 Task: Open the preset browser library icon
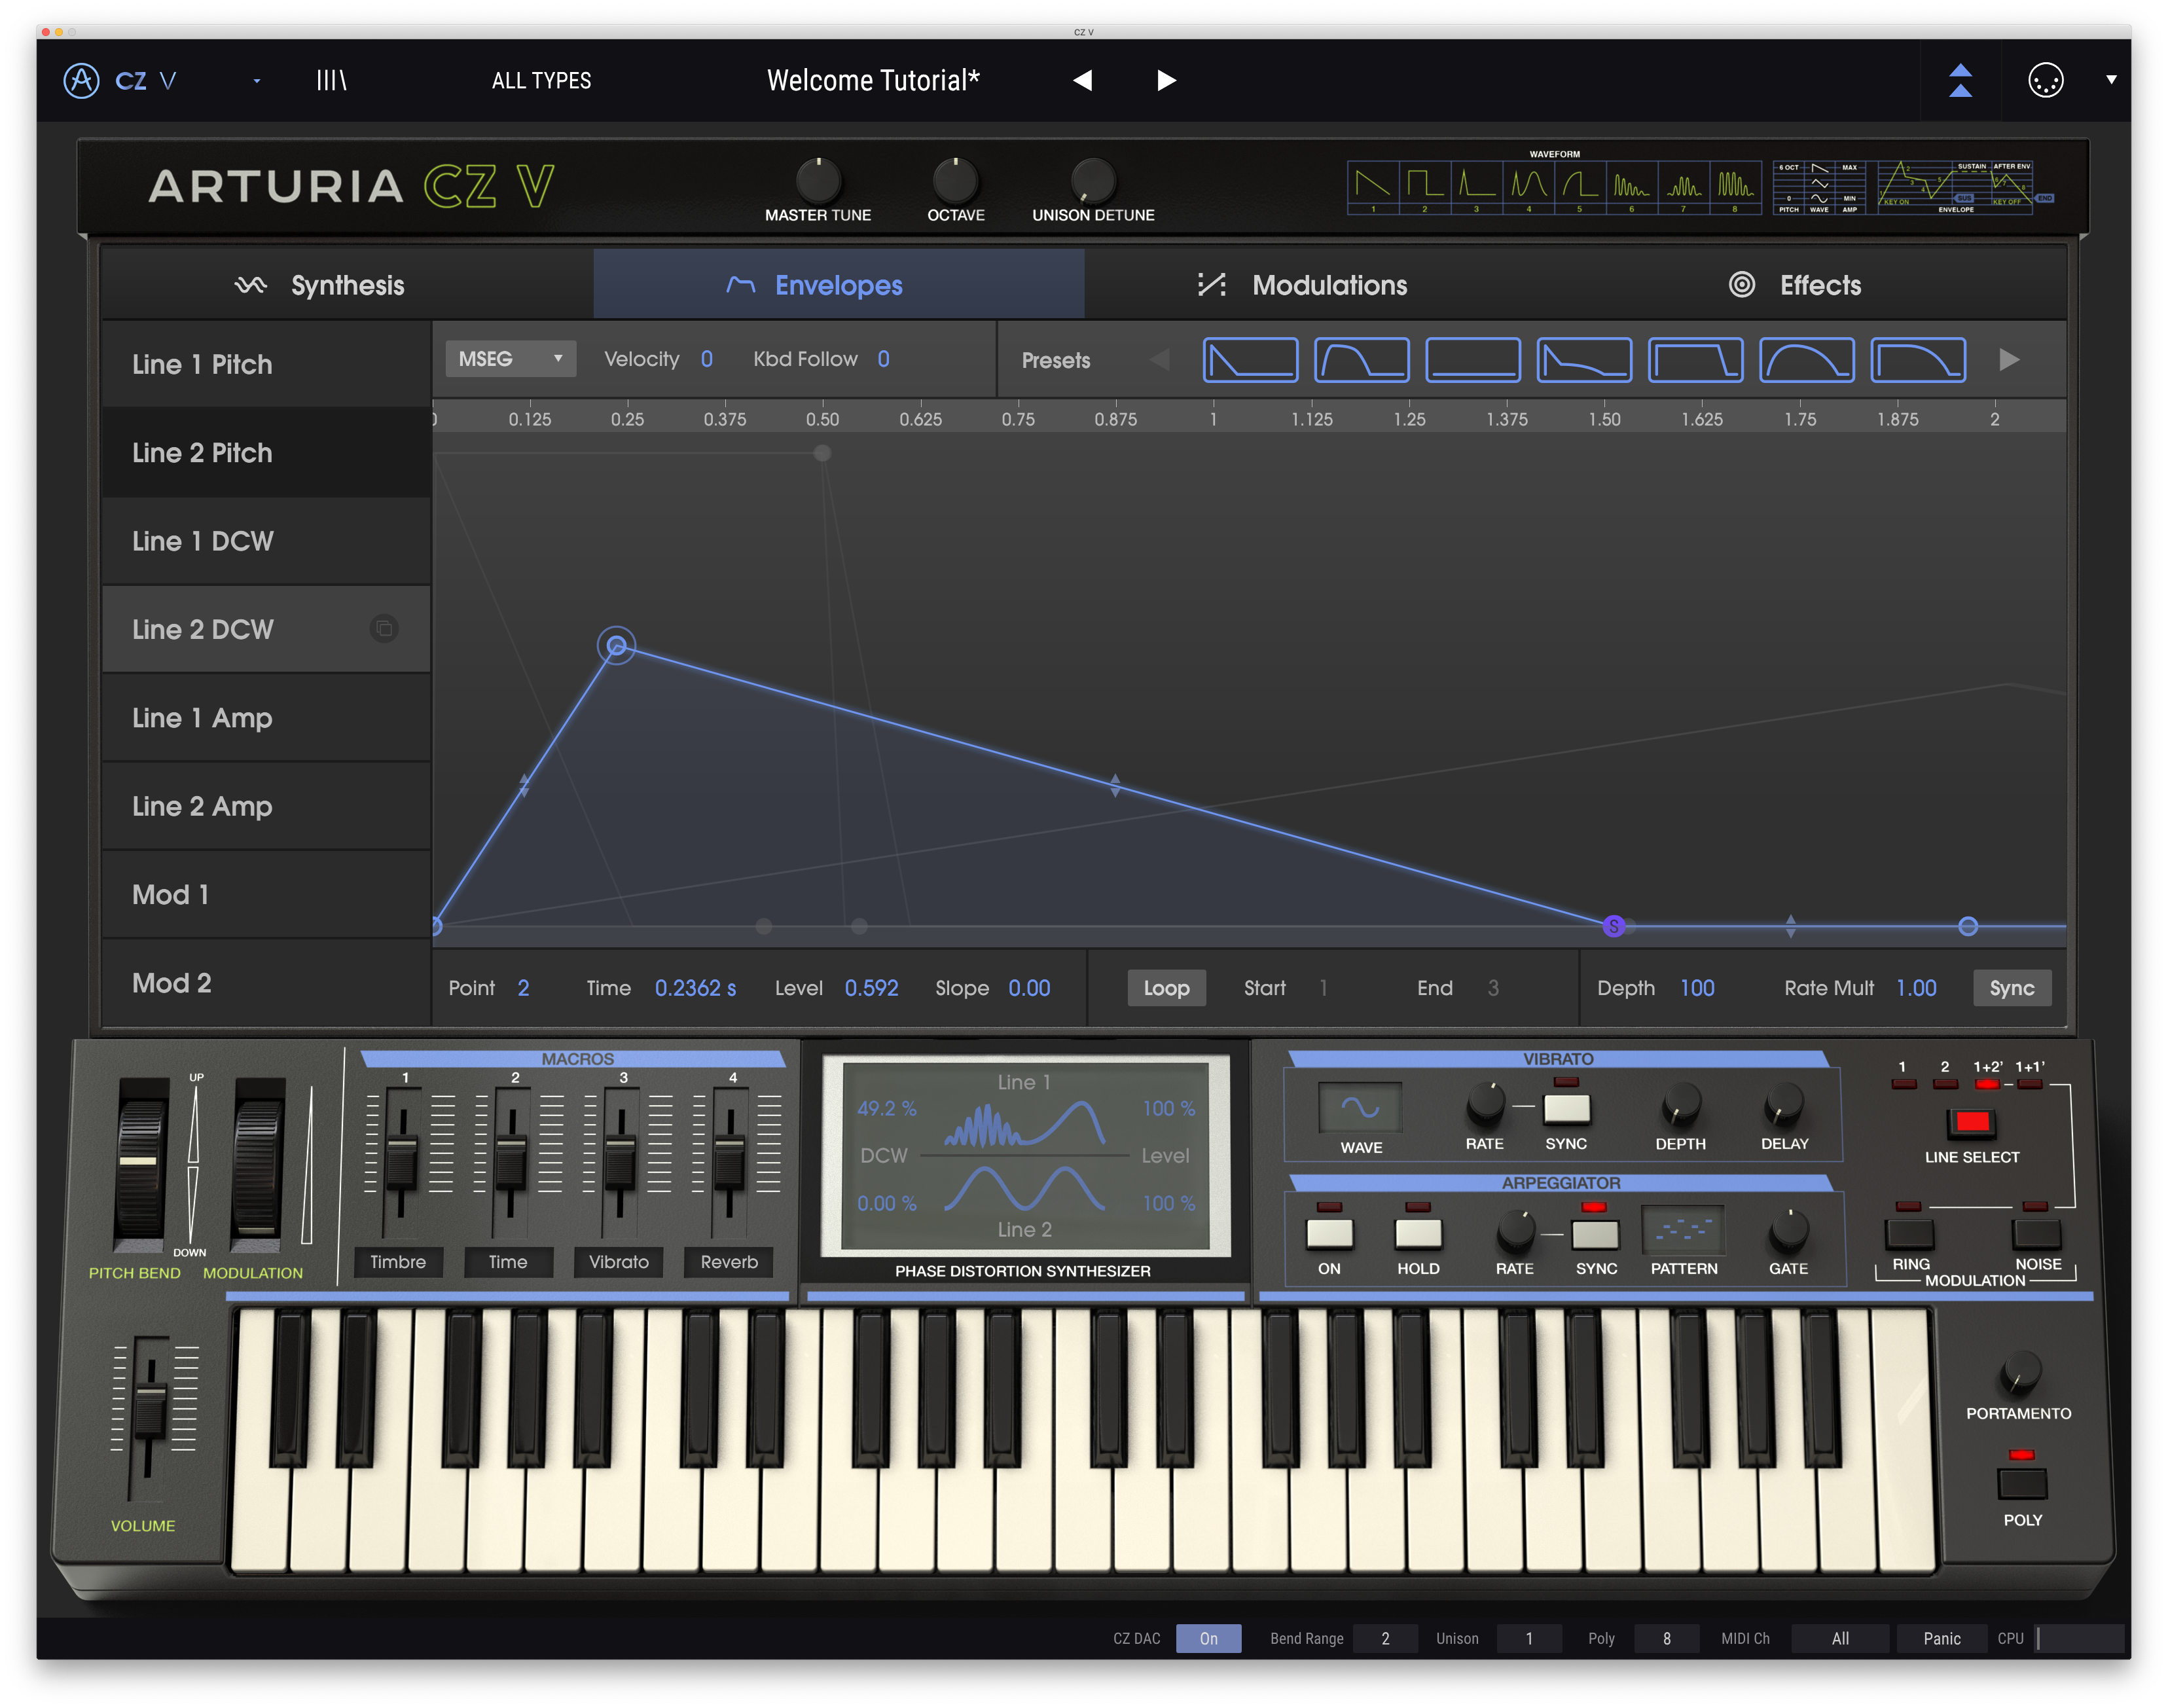click(331, 80)
